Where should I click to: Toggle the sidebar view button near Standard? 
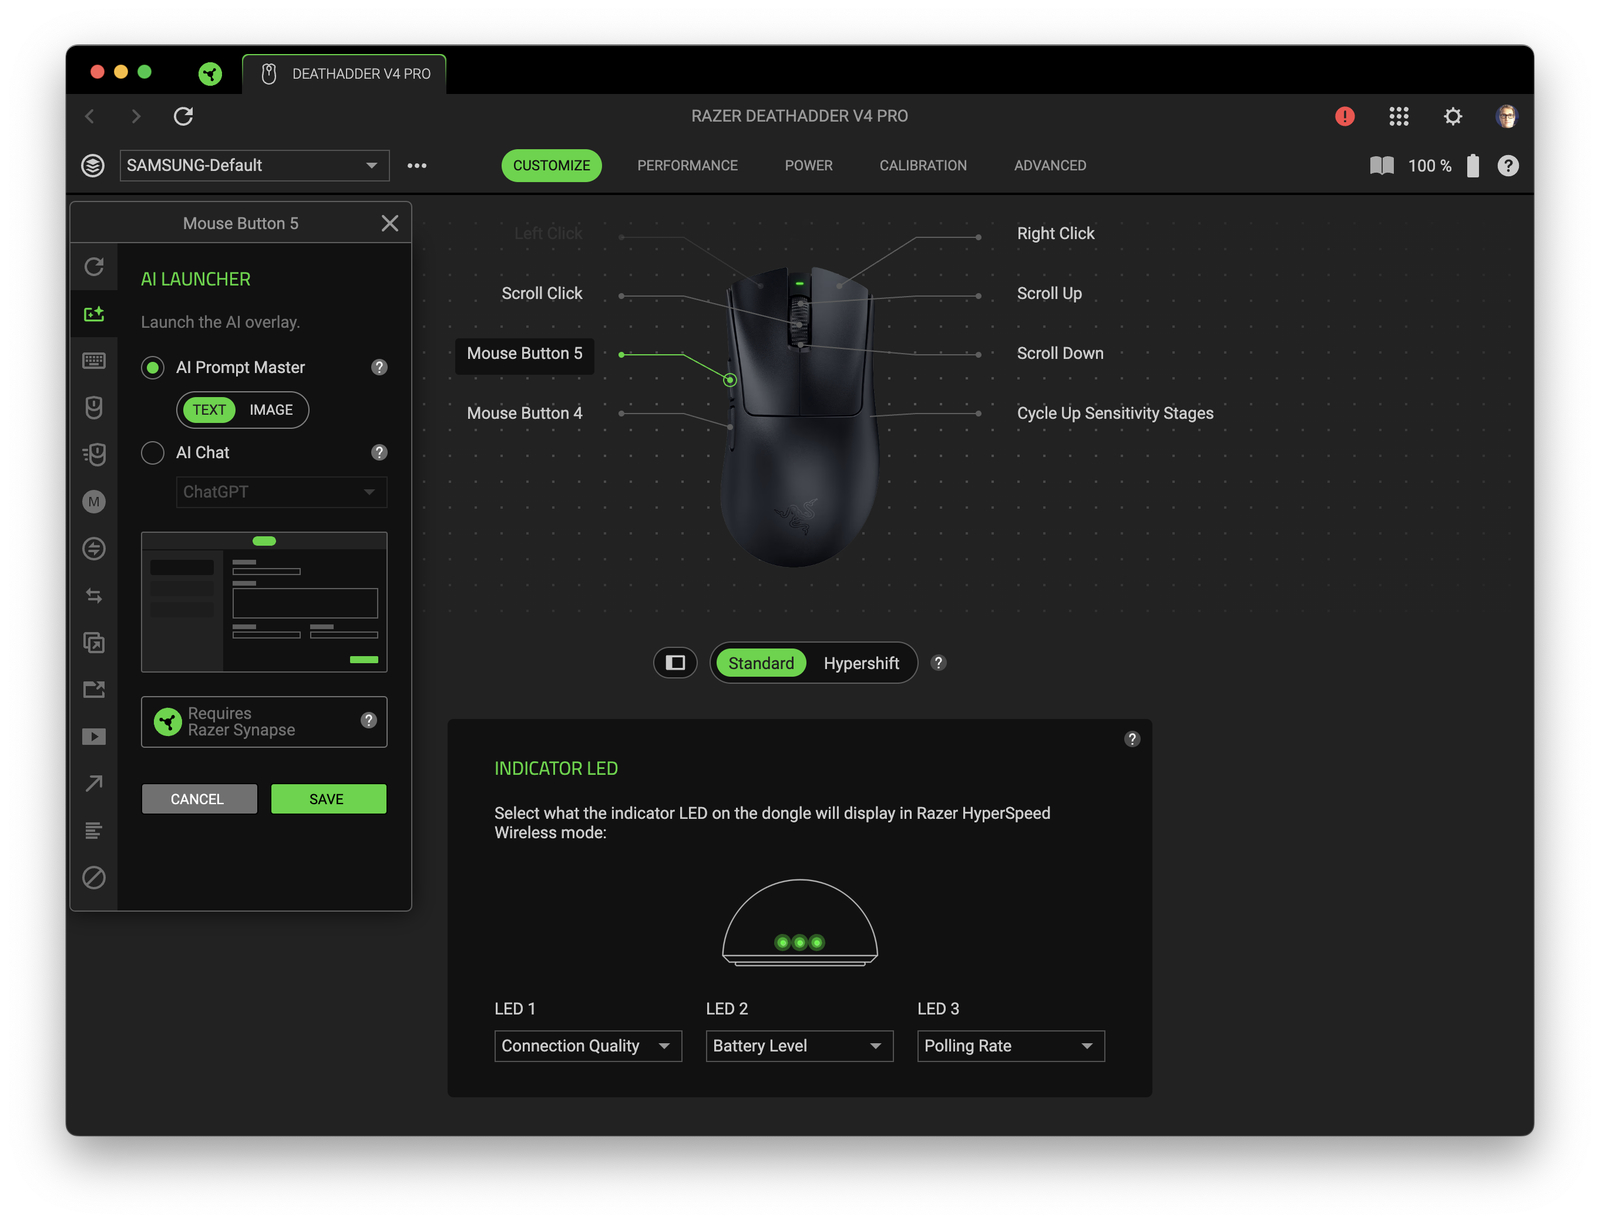pos(675,662)
